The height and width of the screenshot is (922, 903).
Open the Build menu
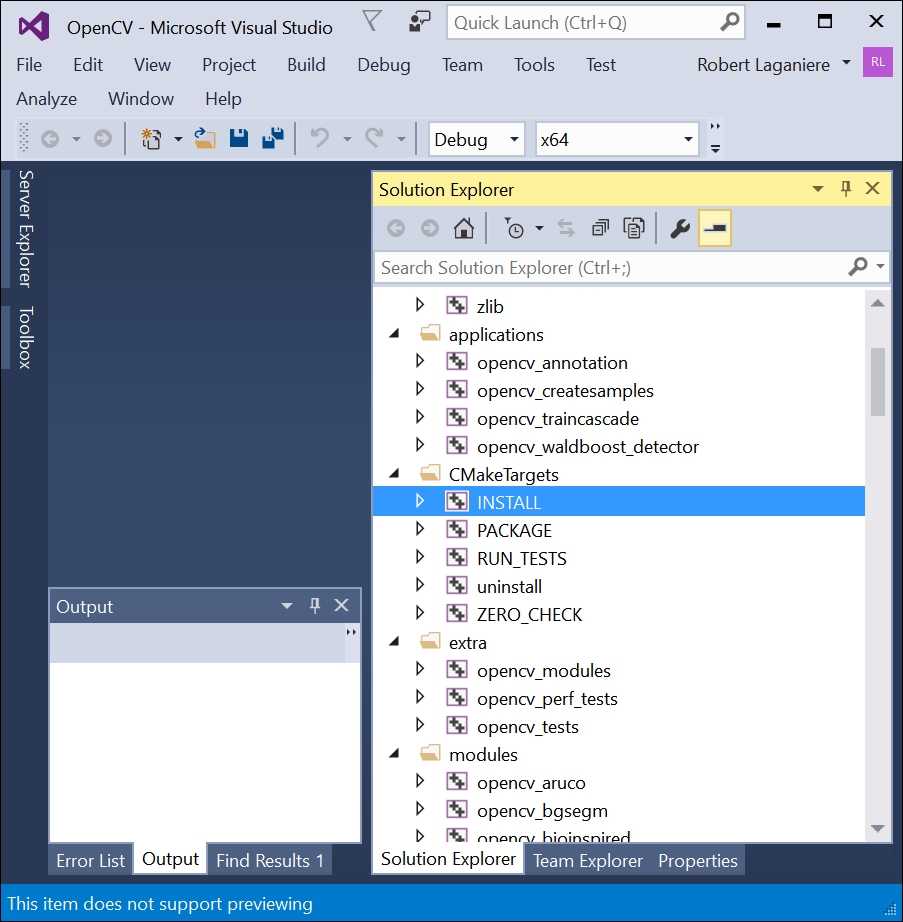coord(306,65)
